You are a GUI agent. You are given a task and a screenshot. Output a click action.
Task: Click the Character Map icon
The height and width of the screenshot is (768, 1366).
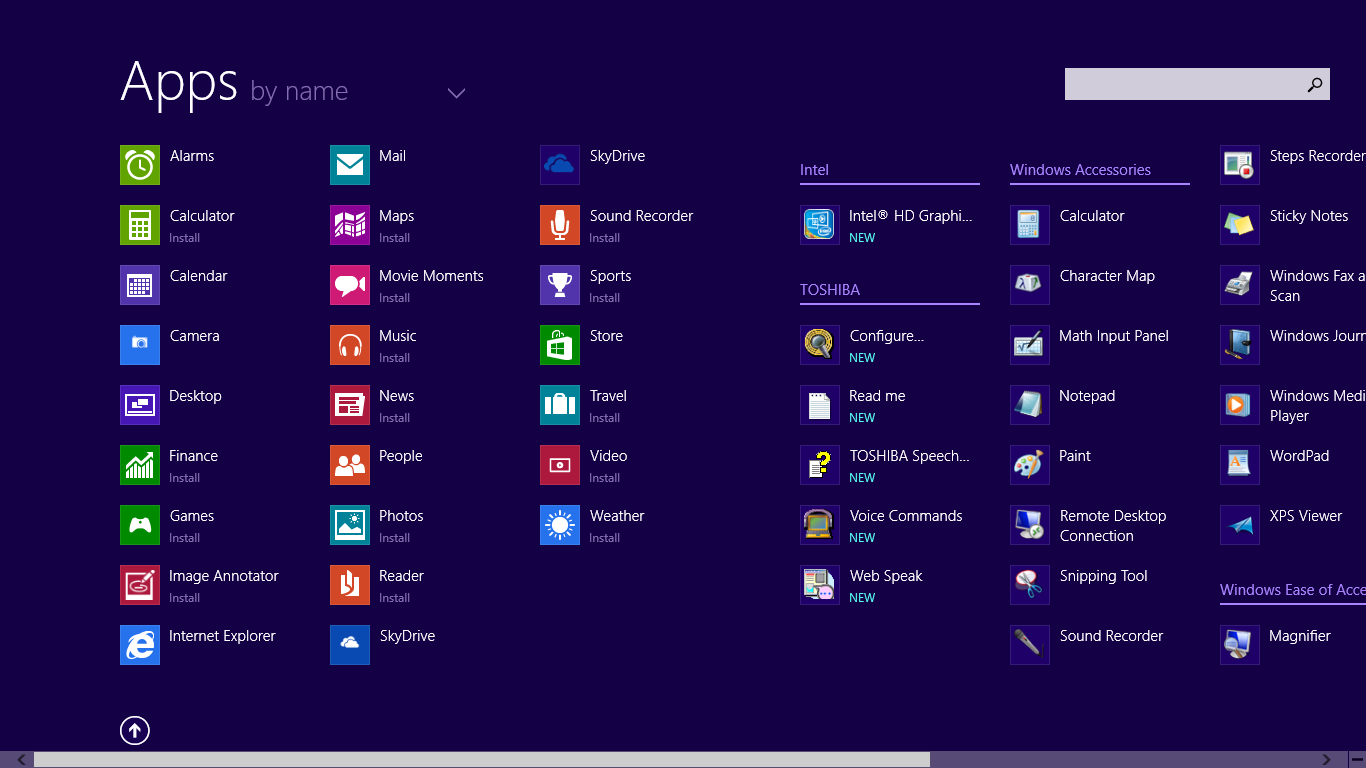[1030, 285]
